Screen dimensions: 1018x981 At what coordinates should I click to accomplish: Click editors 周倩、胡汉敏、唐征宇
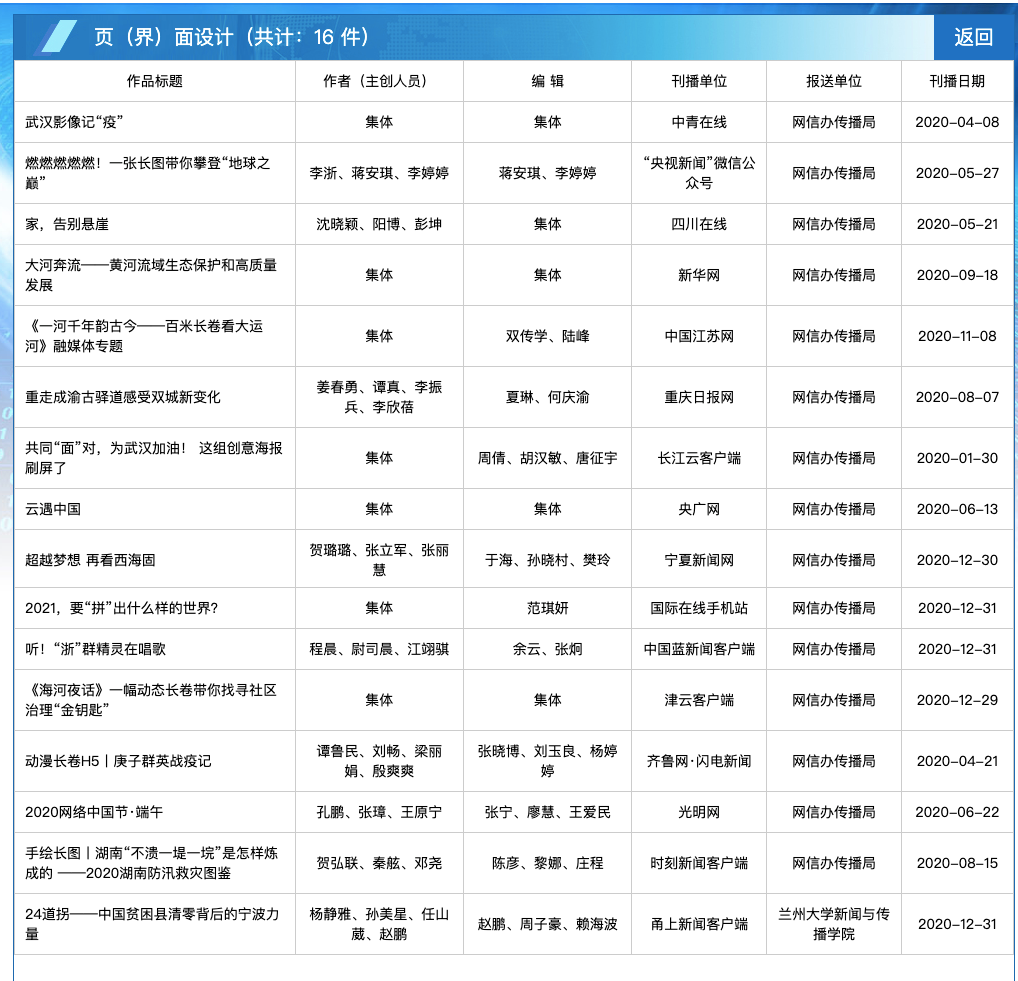[547, 458]
